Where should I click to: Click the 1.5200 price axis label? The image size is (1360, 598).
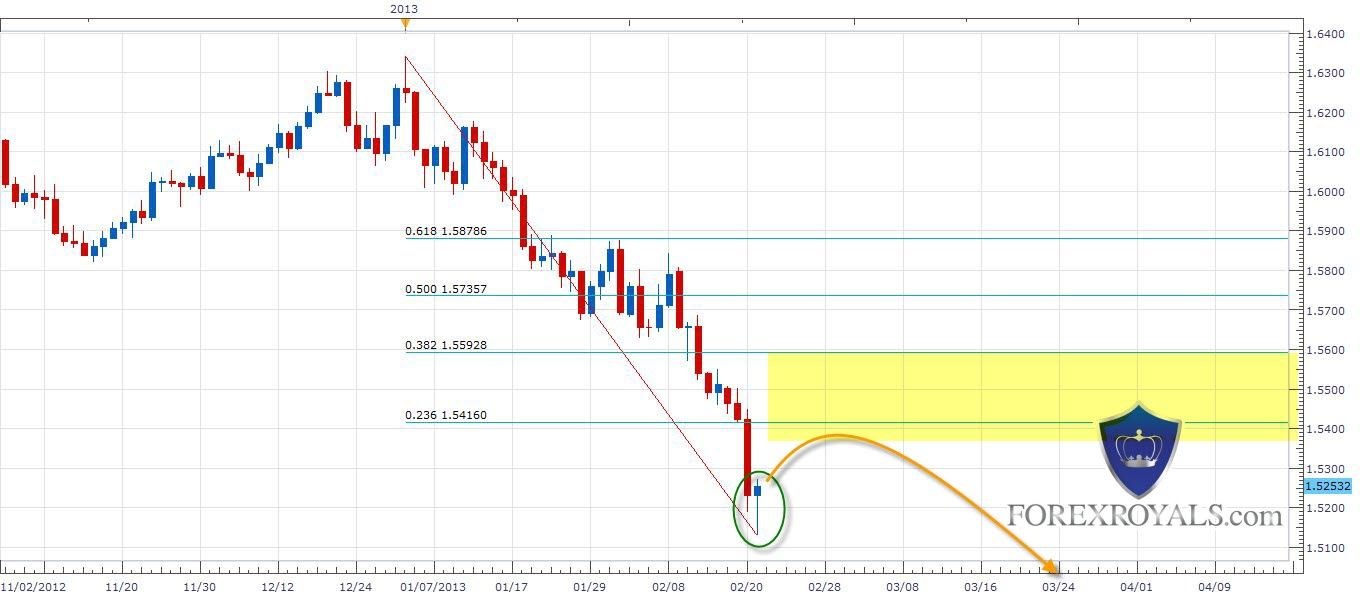point(1326,508)
